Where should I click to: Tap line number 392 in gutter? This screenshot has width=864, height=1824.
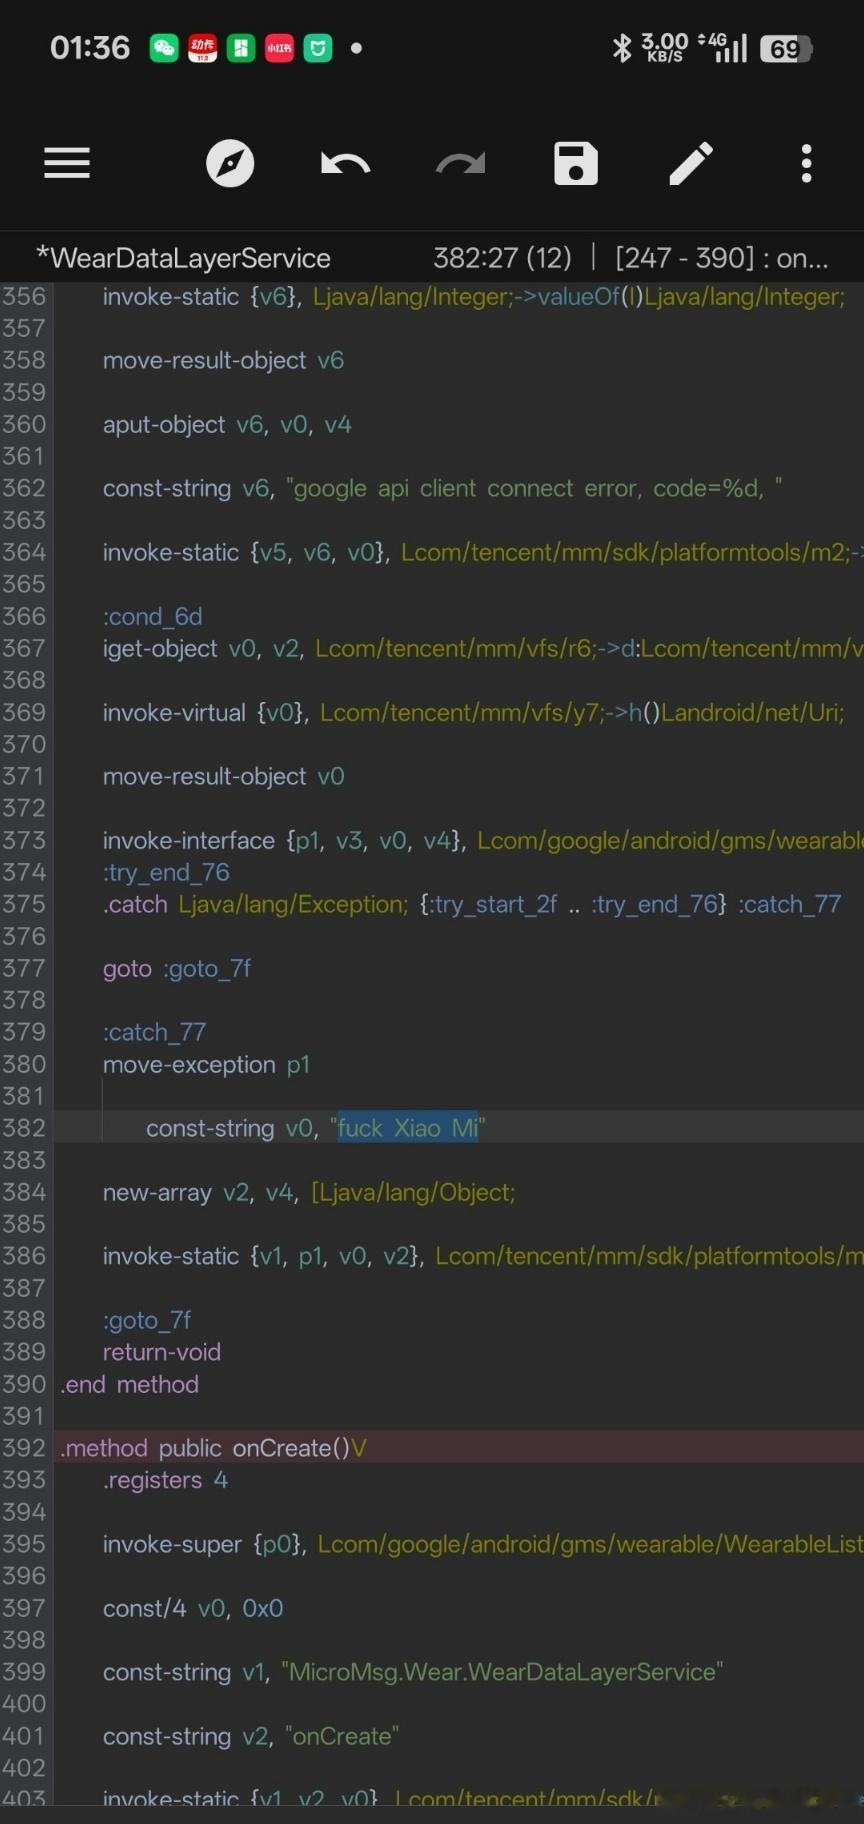[24, 1448]
